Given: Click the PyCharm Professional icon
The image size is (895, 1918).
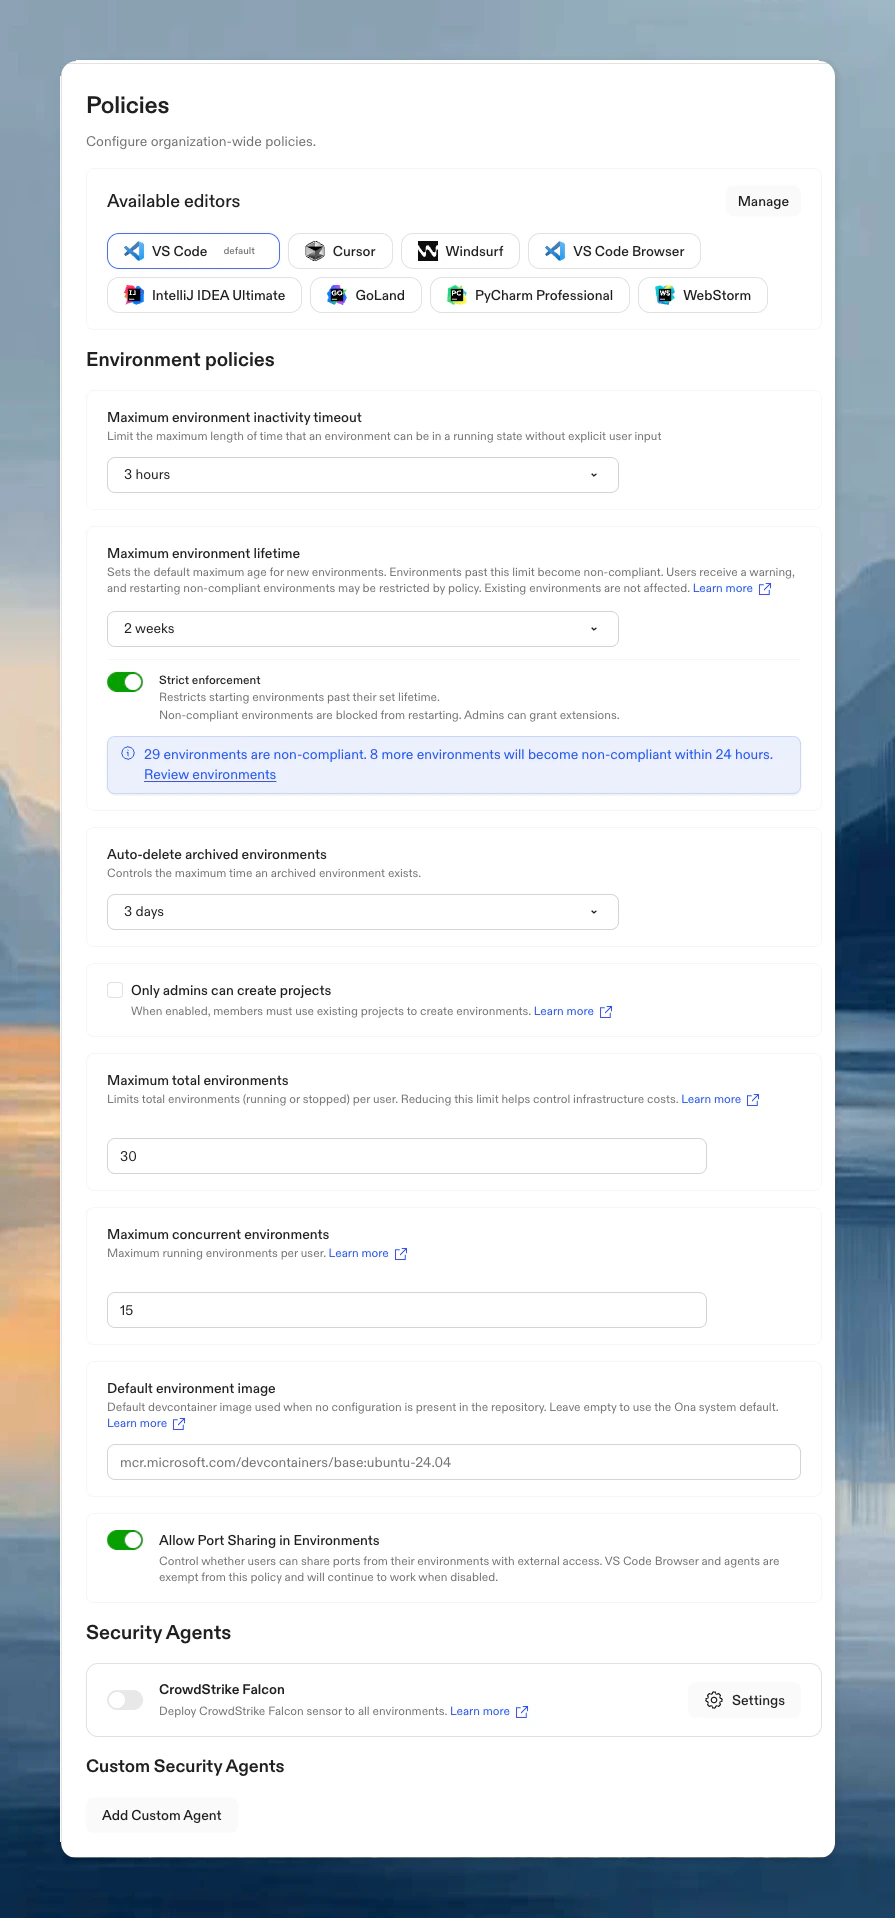Looking at the screenshot, I should [x=457, y=295].
